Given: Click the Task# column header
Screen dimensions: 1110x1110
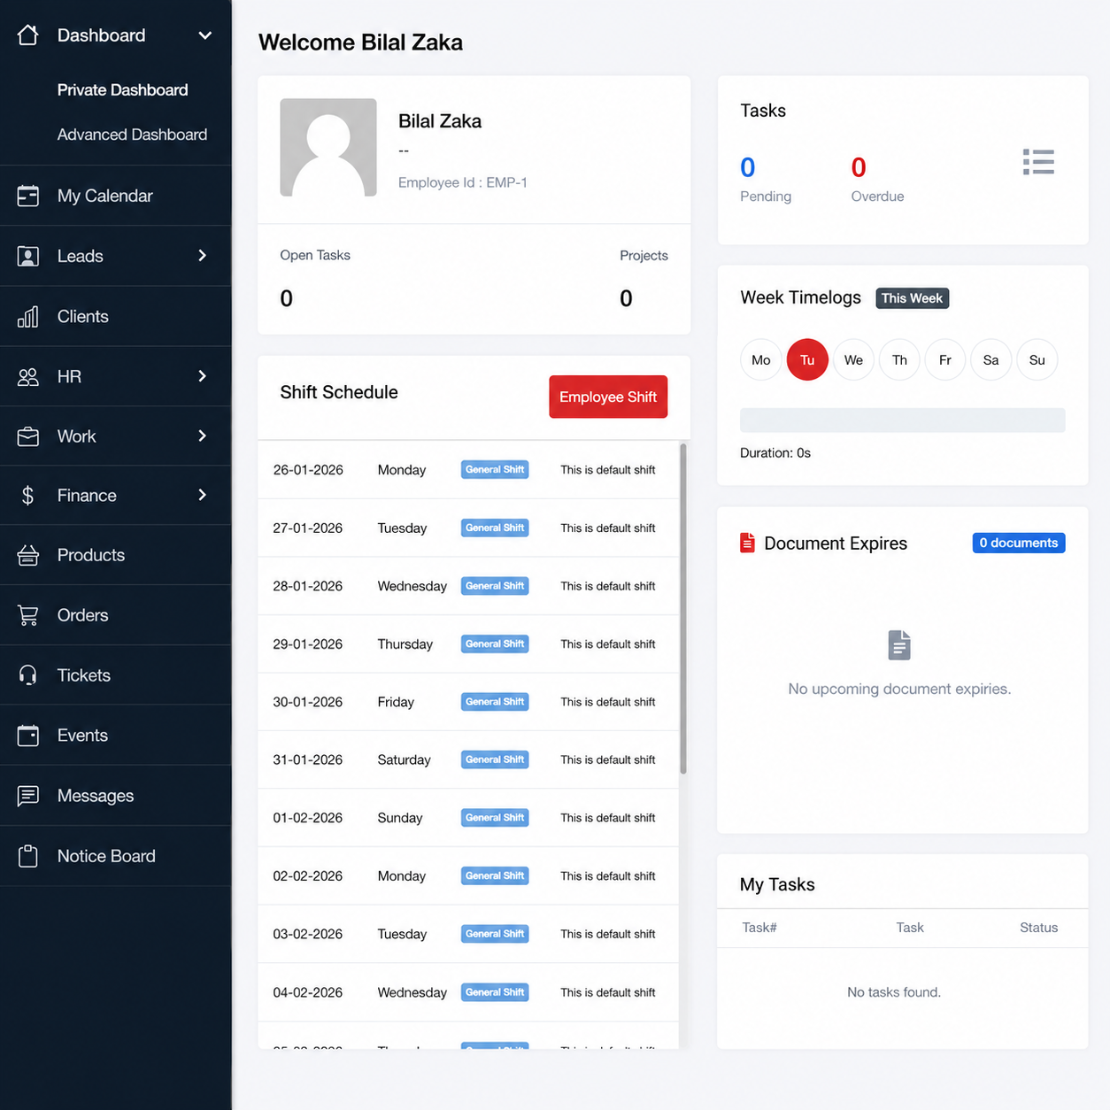Looking at the screenshot, I should [x=760, y=927].
